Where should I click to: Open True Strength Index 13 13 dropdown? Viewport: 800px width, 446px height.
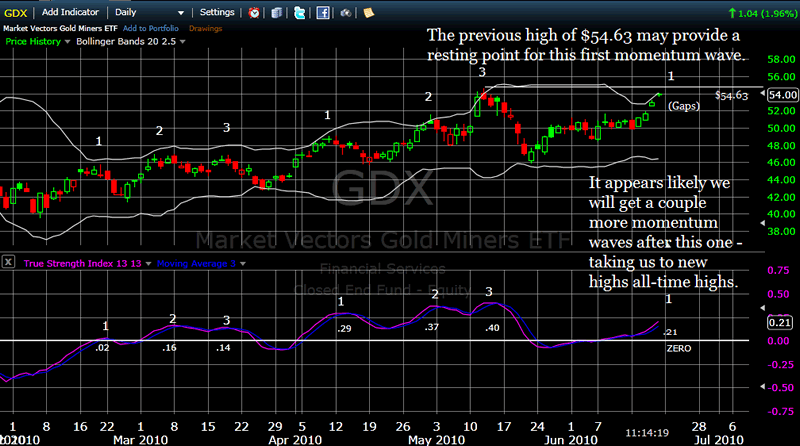point(144,263)
